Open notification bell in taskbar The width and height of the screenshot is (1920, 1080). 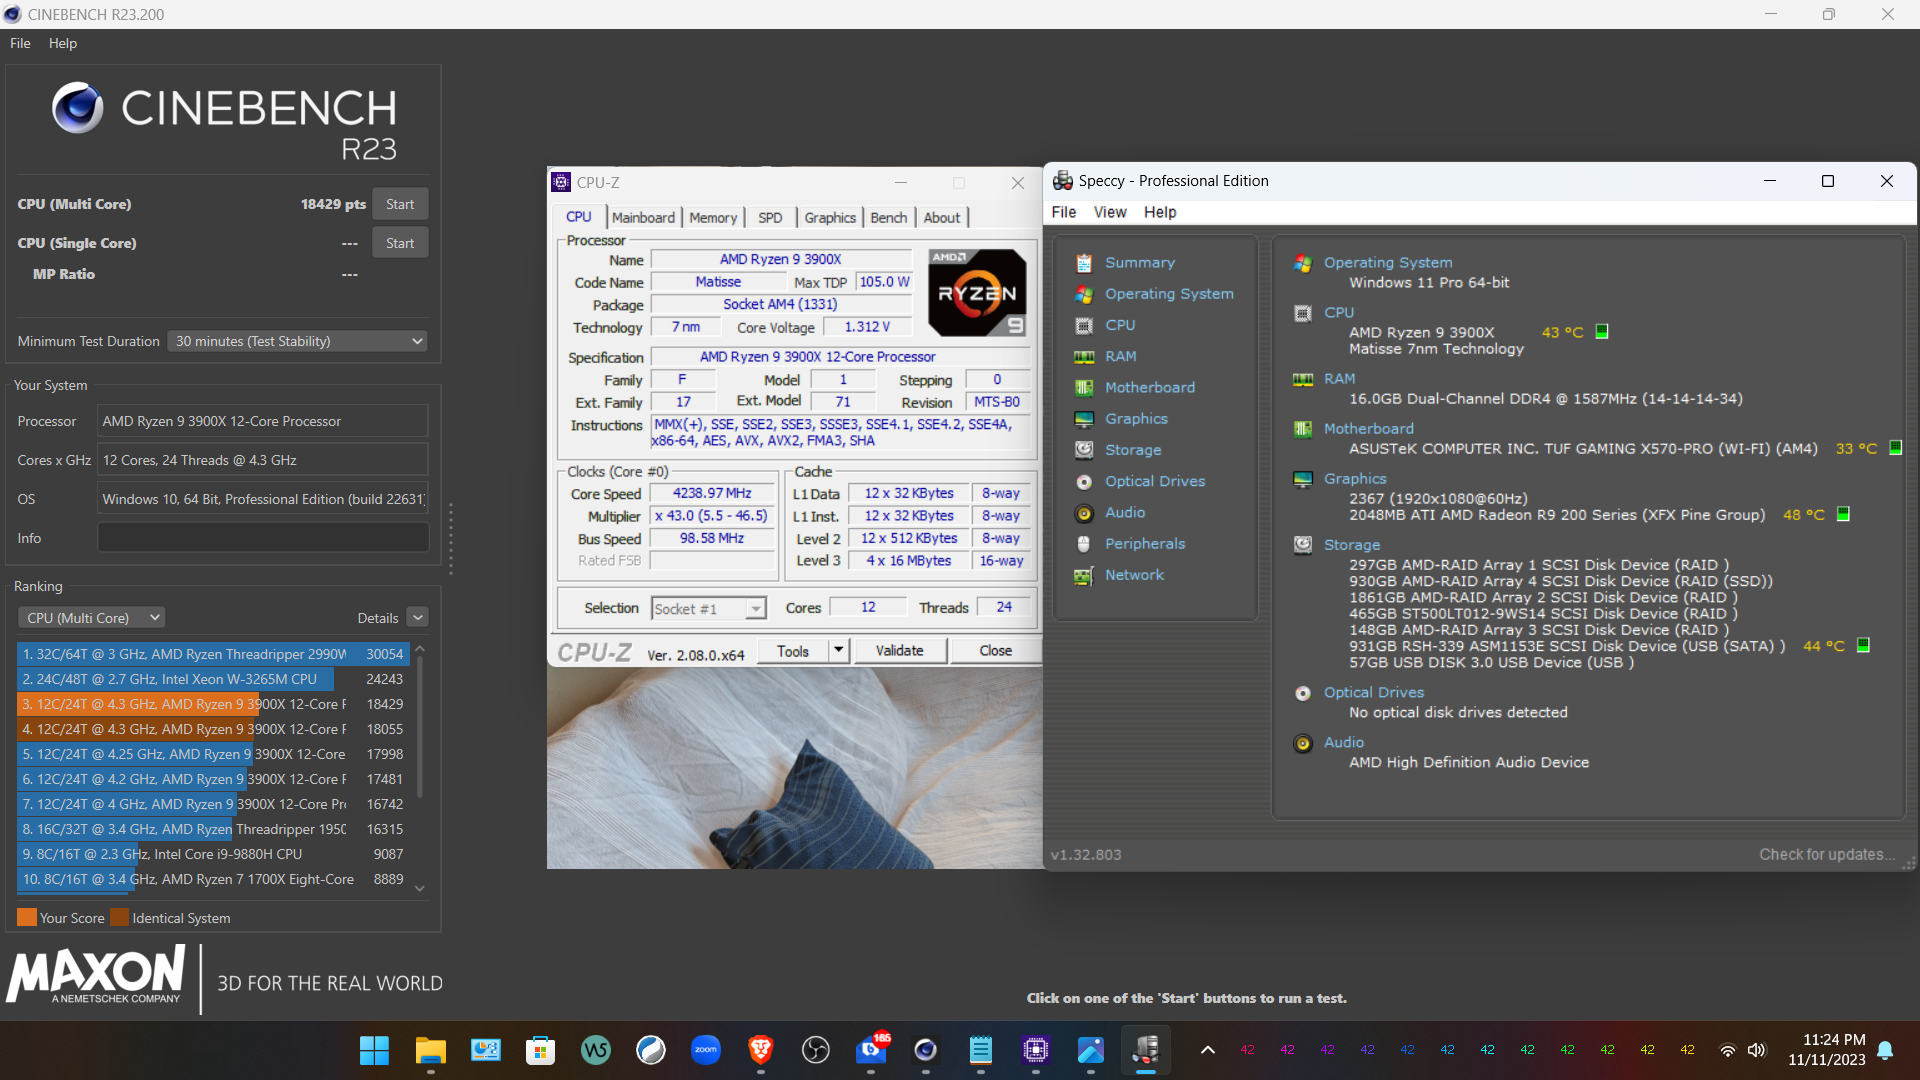1885,1050
